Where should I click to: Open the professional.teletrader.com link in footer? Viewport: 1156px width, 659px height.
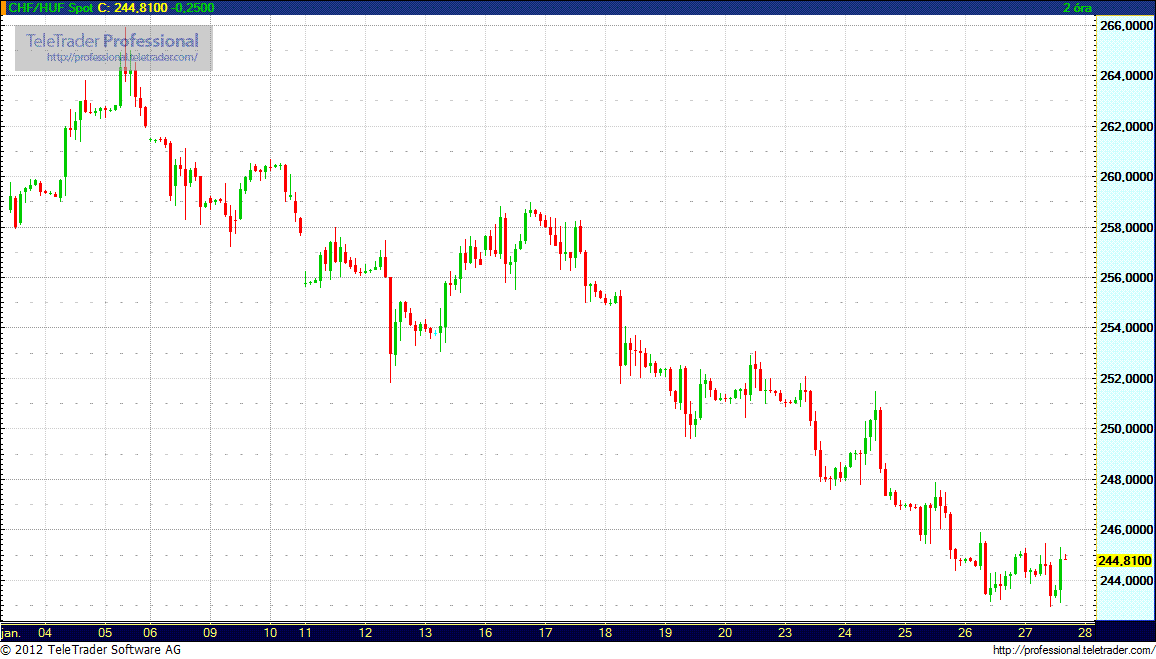point(1072,650)
